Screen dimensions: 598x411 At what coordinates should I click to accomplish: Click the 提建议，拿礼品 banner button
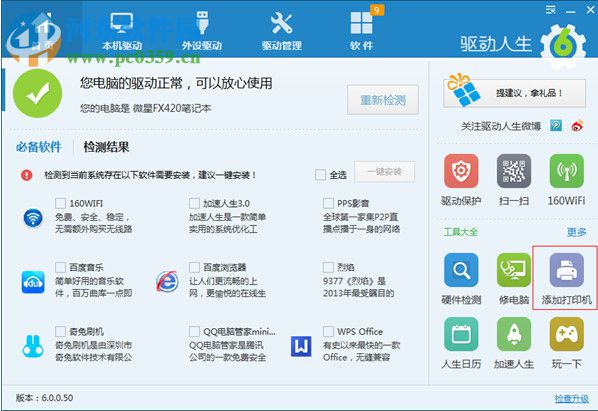pyautogui.click(x=514, y=93)
